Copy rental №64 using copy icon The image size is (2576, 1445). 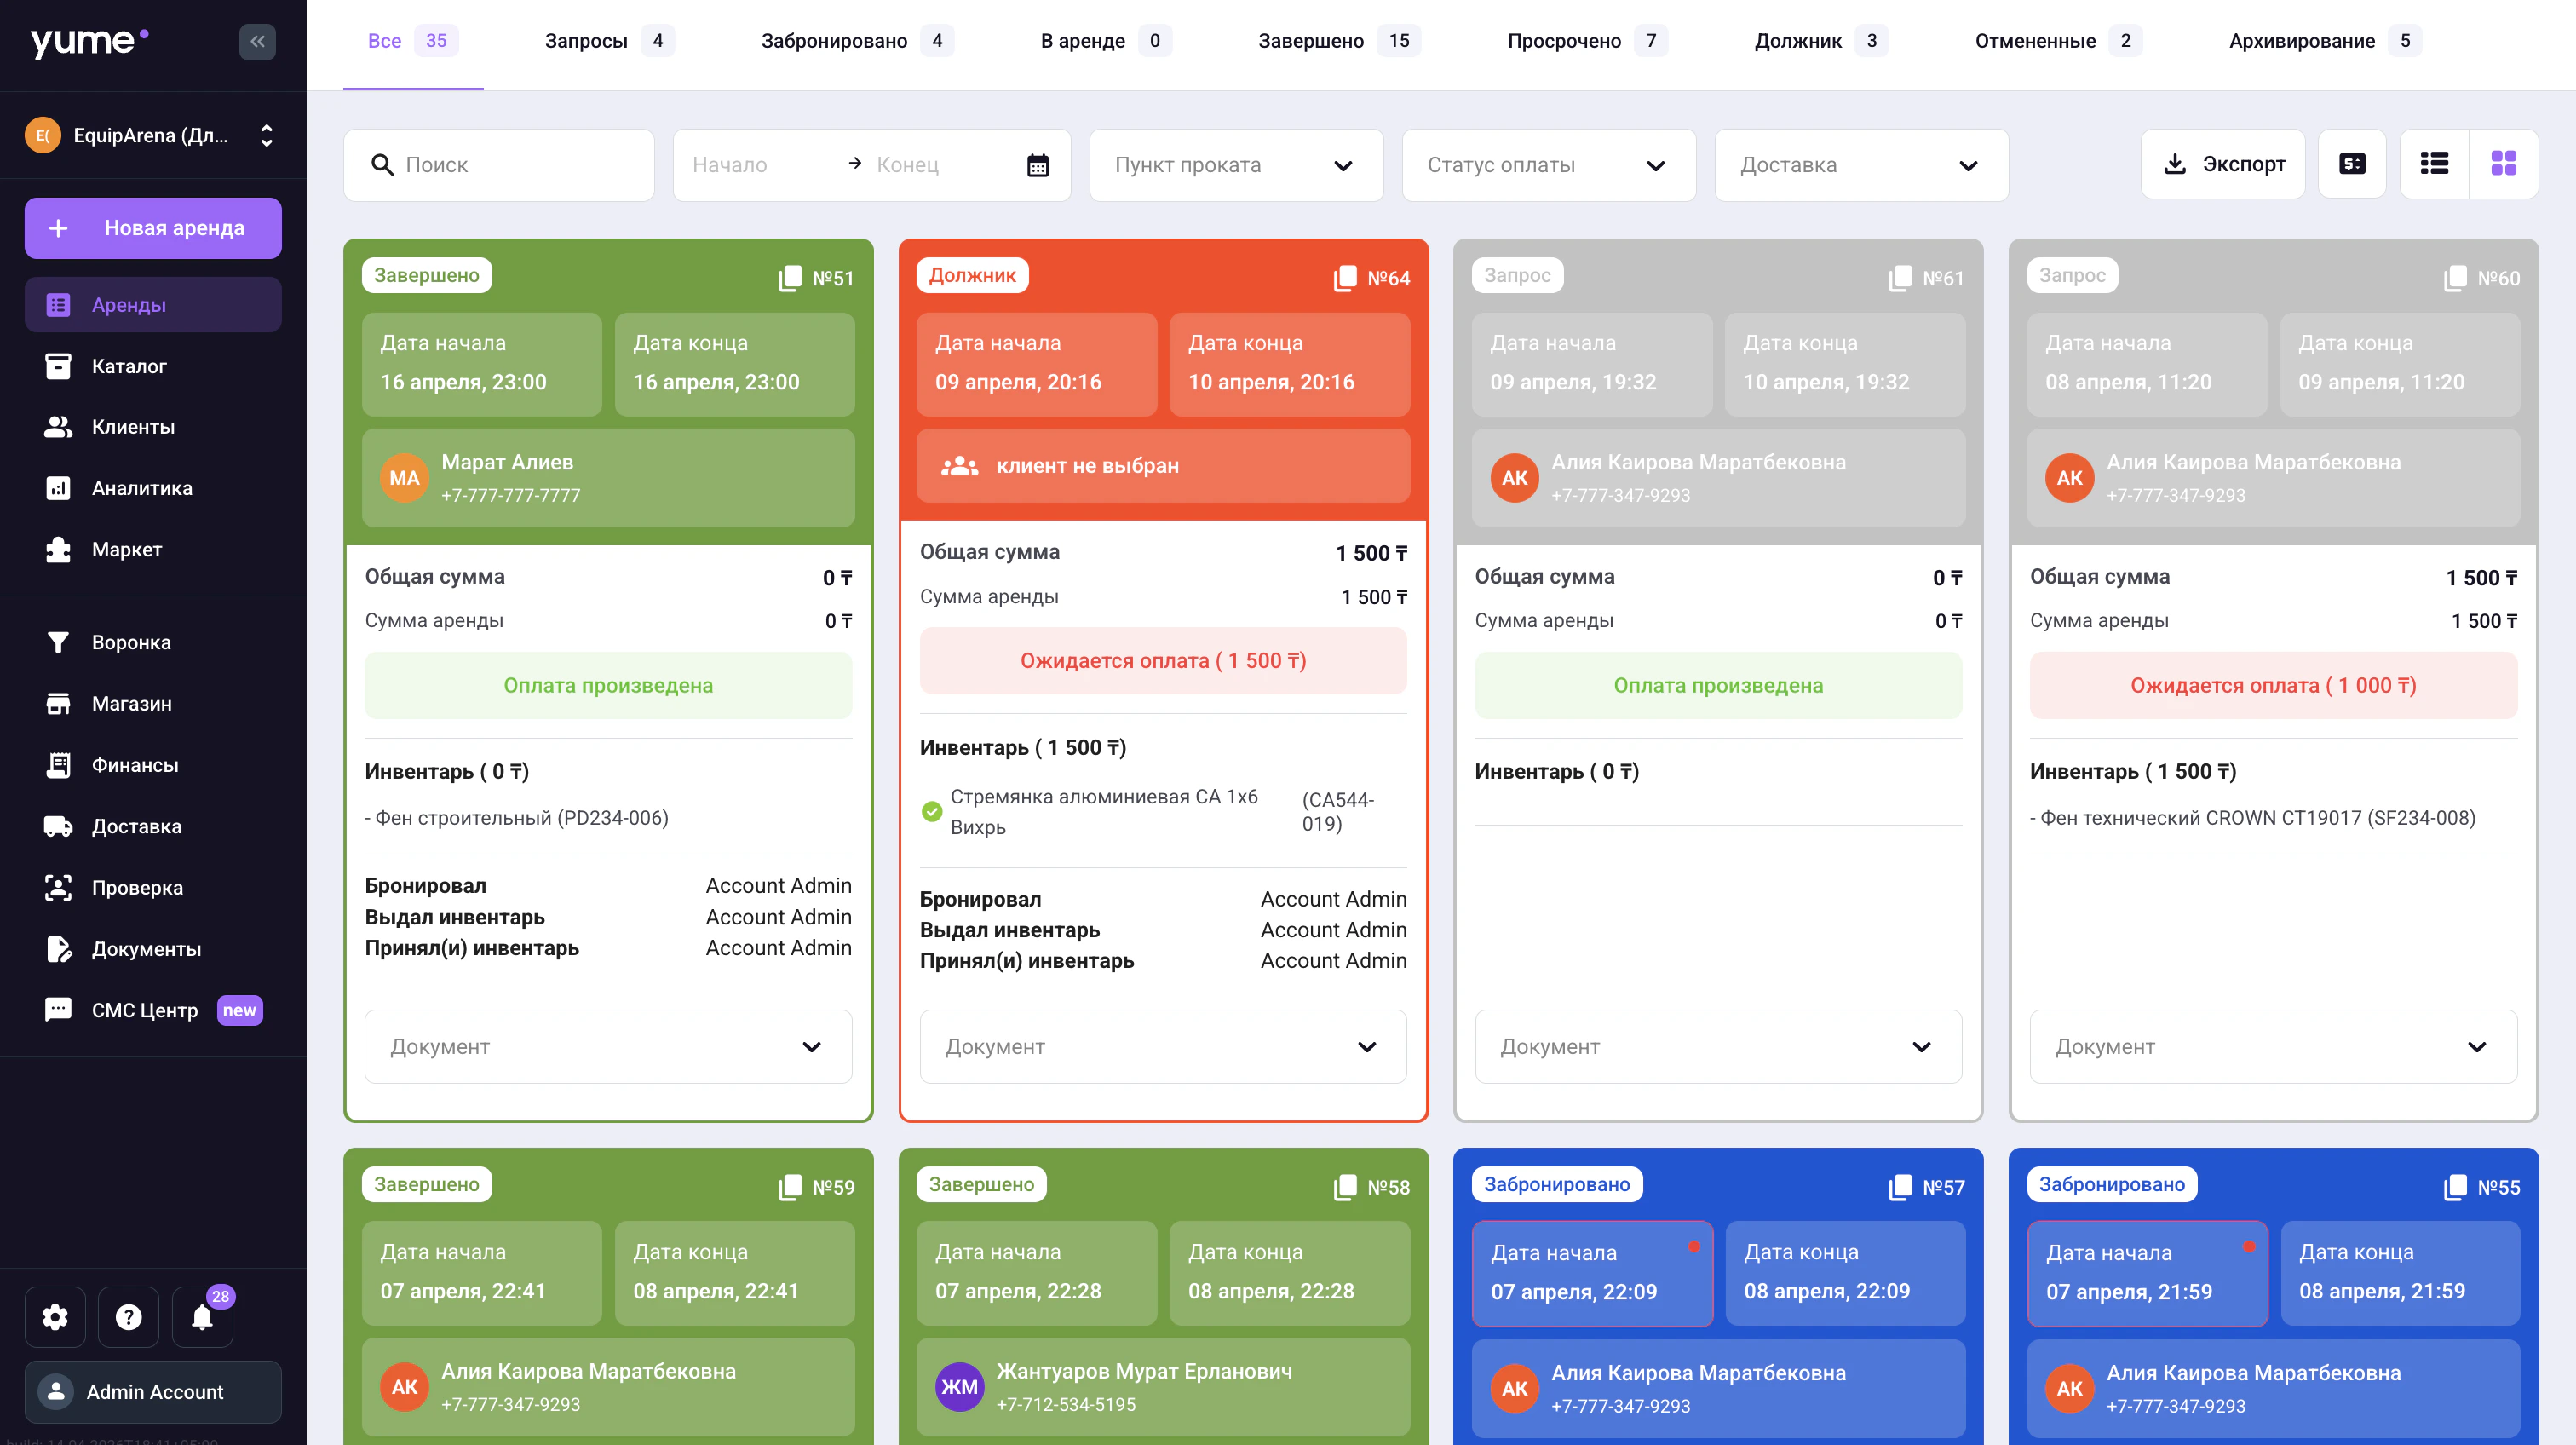pos(1345,278)
